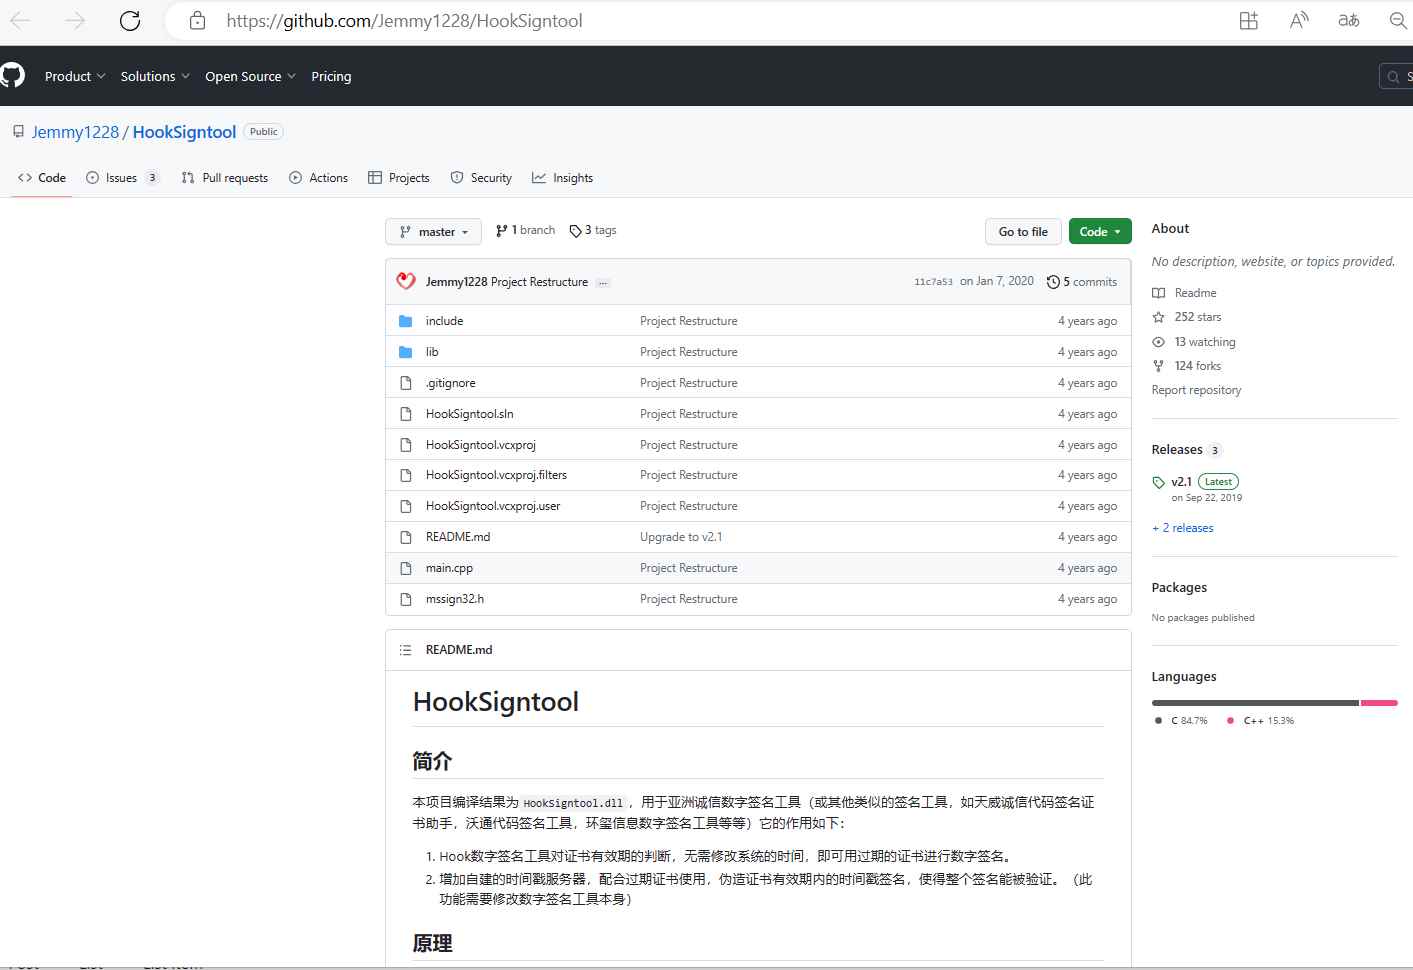
Task: Click the eye icon beside 13 watching
Action: pos(1159,342)
